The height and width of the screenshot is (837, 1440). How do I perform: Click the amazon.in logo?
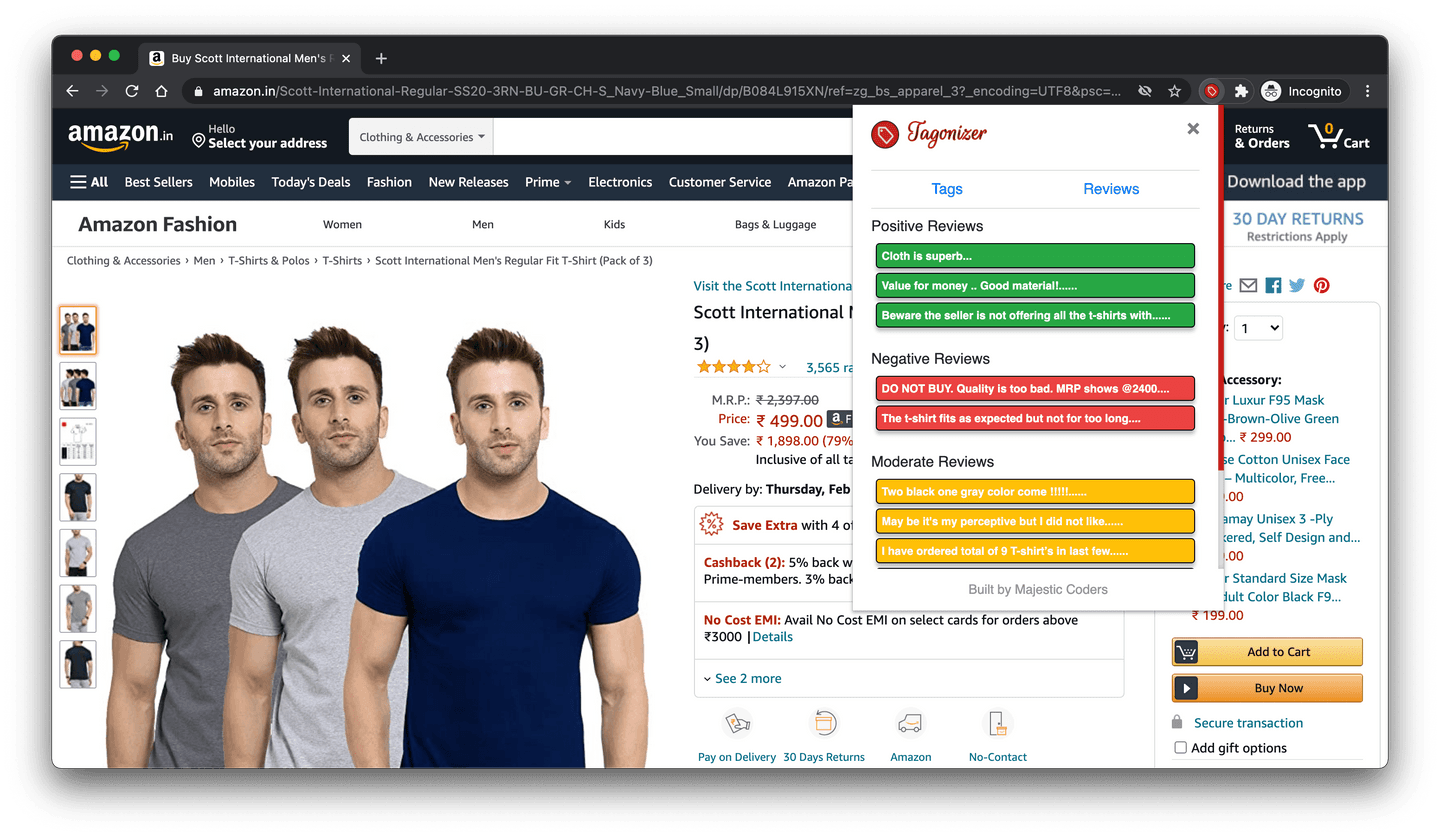click(x=121, y=136)
